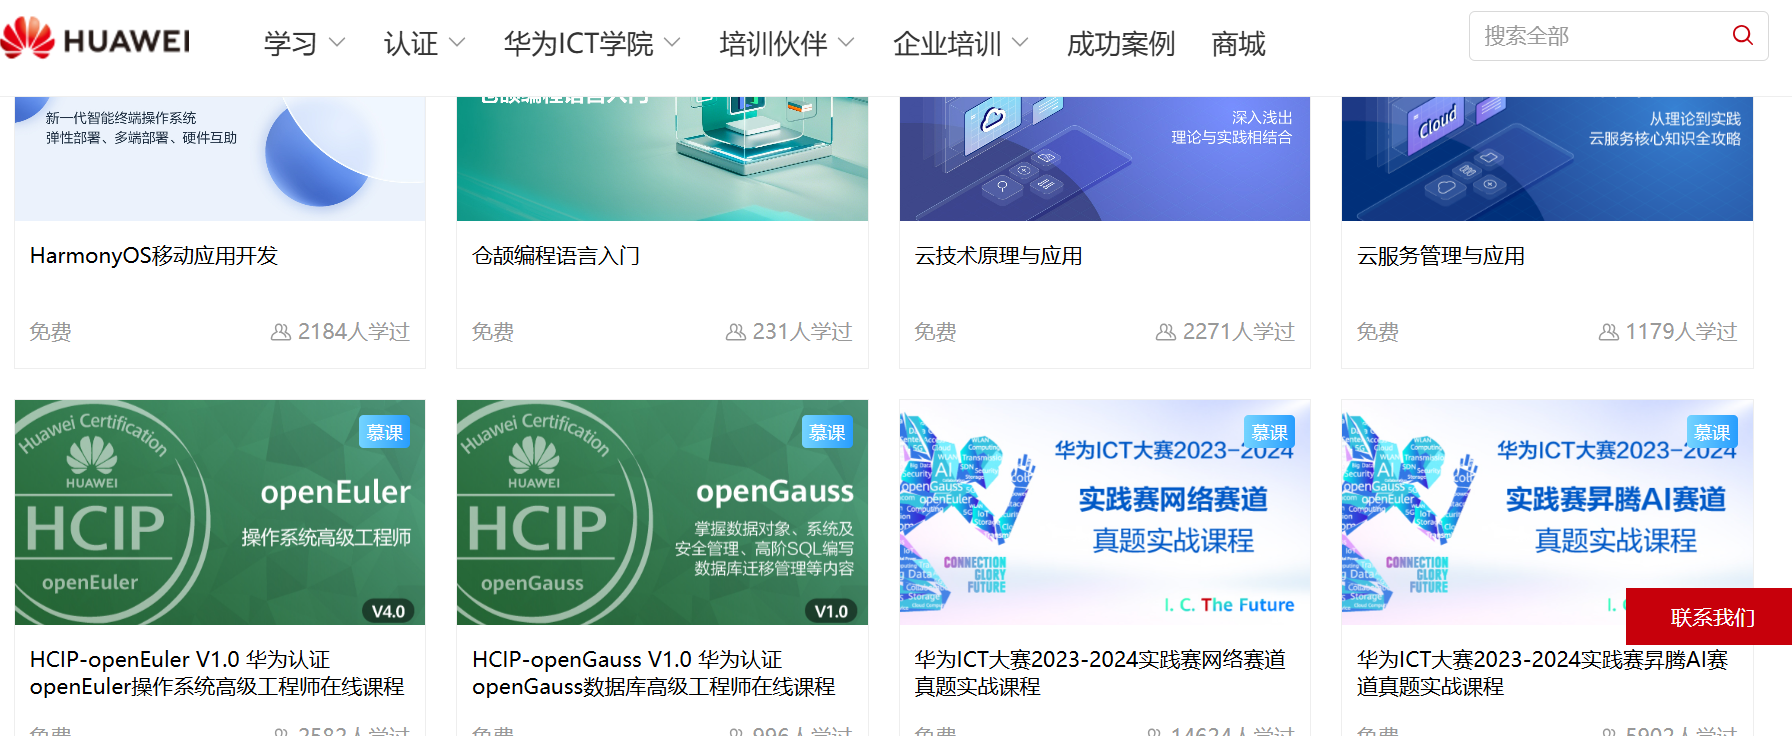Click the 仓颉编程语言 course thumbnail image
Image resolution: width=1792 pixels, height=736 pixels.
click(662, 158)
